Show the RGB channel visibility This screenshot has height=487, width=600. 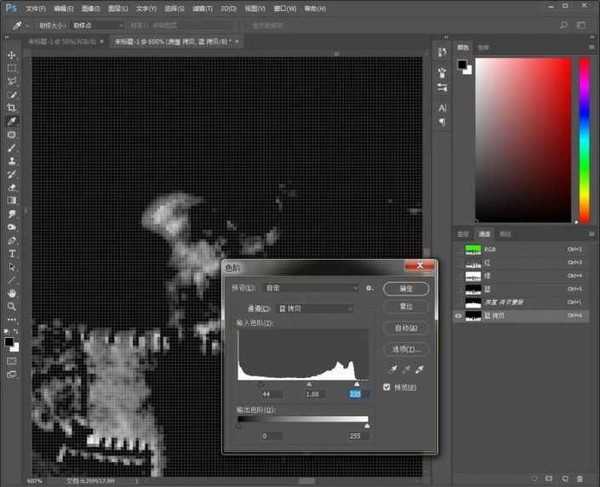459,248
